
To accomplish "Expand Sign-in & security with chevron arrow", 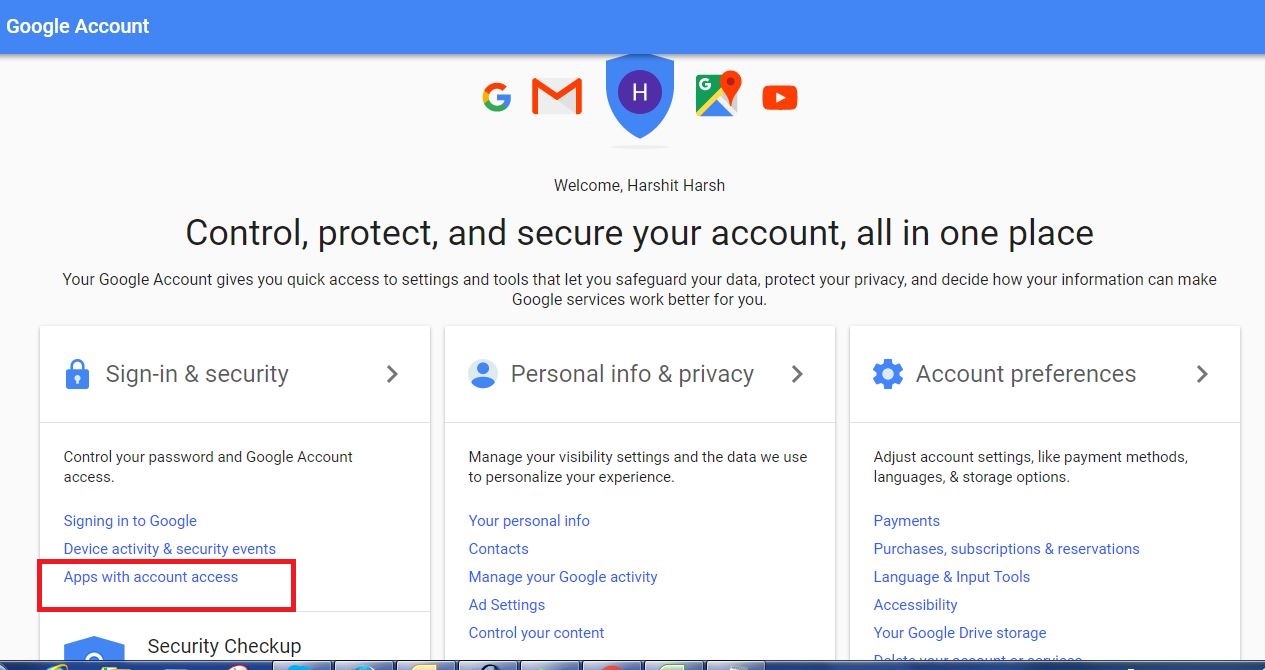I will (x=393, y=374).
